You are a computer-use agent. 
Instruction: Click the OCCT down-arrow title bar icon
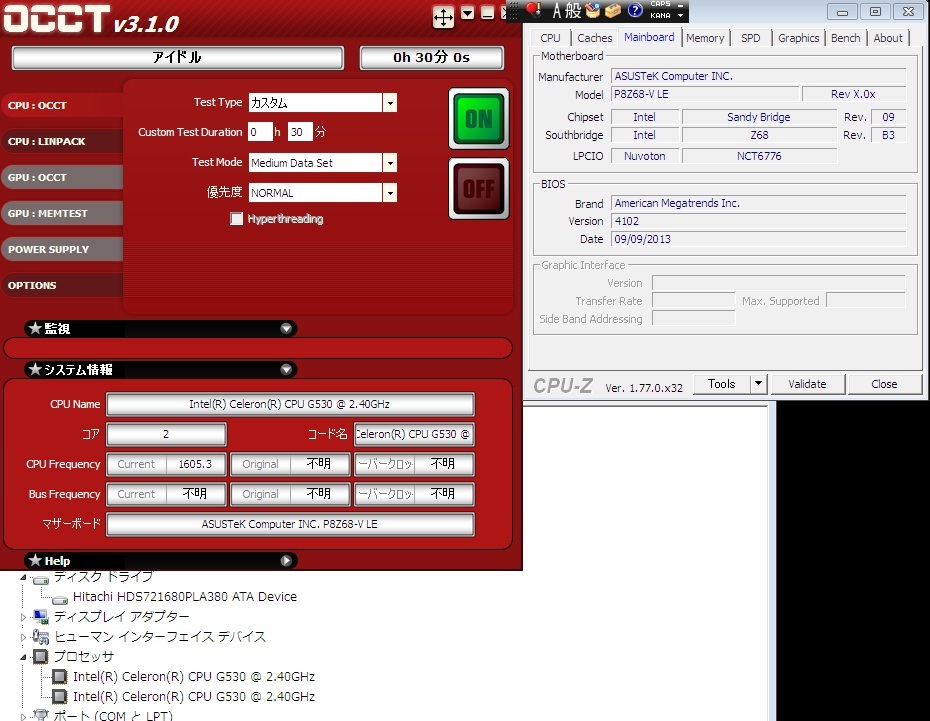(x=467, y=13)
